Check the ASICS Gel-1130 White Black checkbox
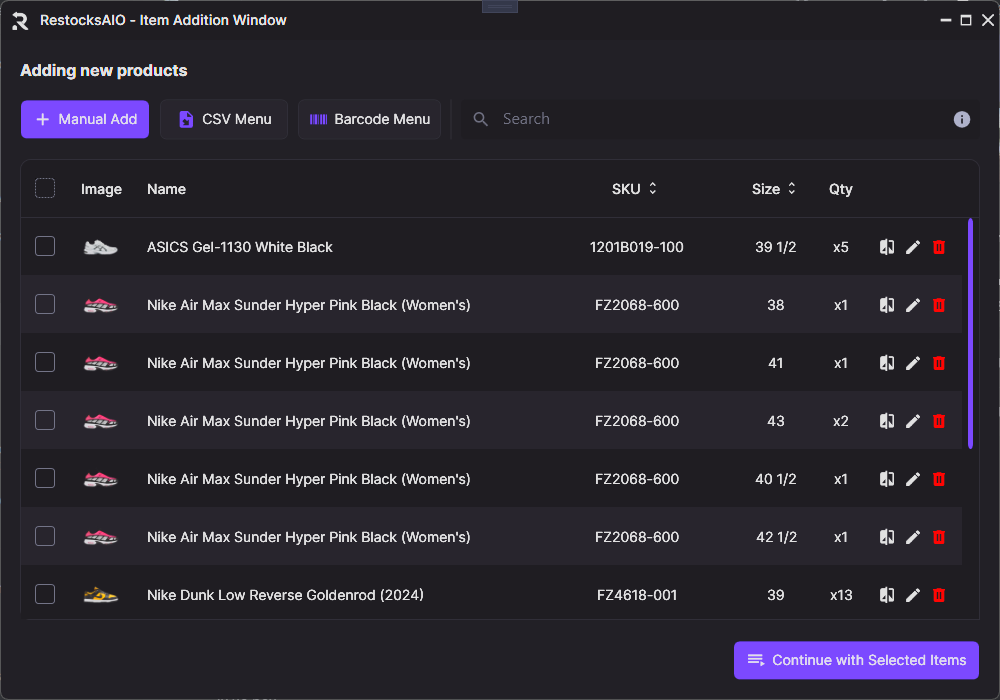 point(45,246)
